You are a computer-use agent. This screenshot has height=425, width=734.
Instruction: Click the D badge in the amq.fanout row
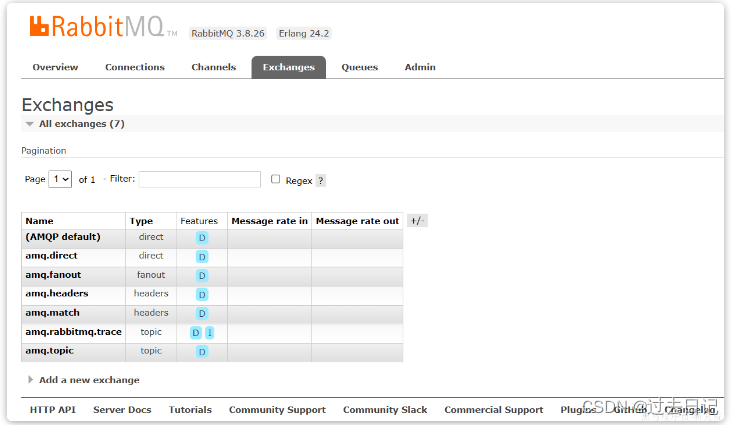(x=202, y=276)
